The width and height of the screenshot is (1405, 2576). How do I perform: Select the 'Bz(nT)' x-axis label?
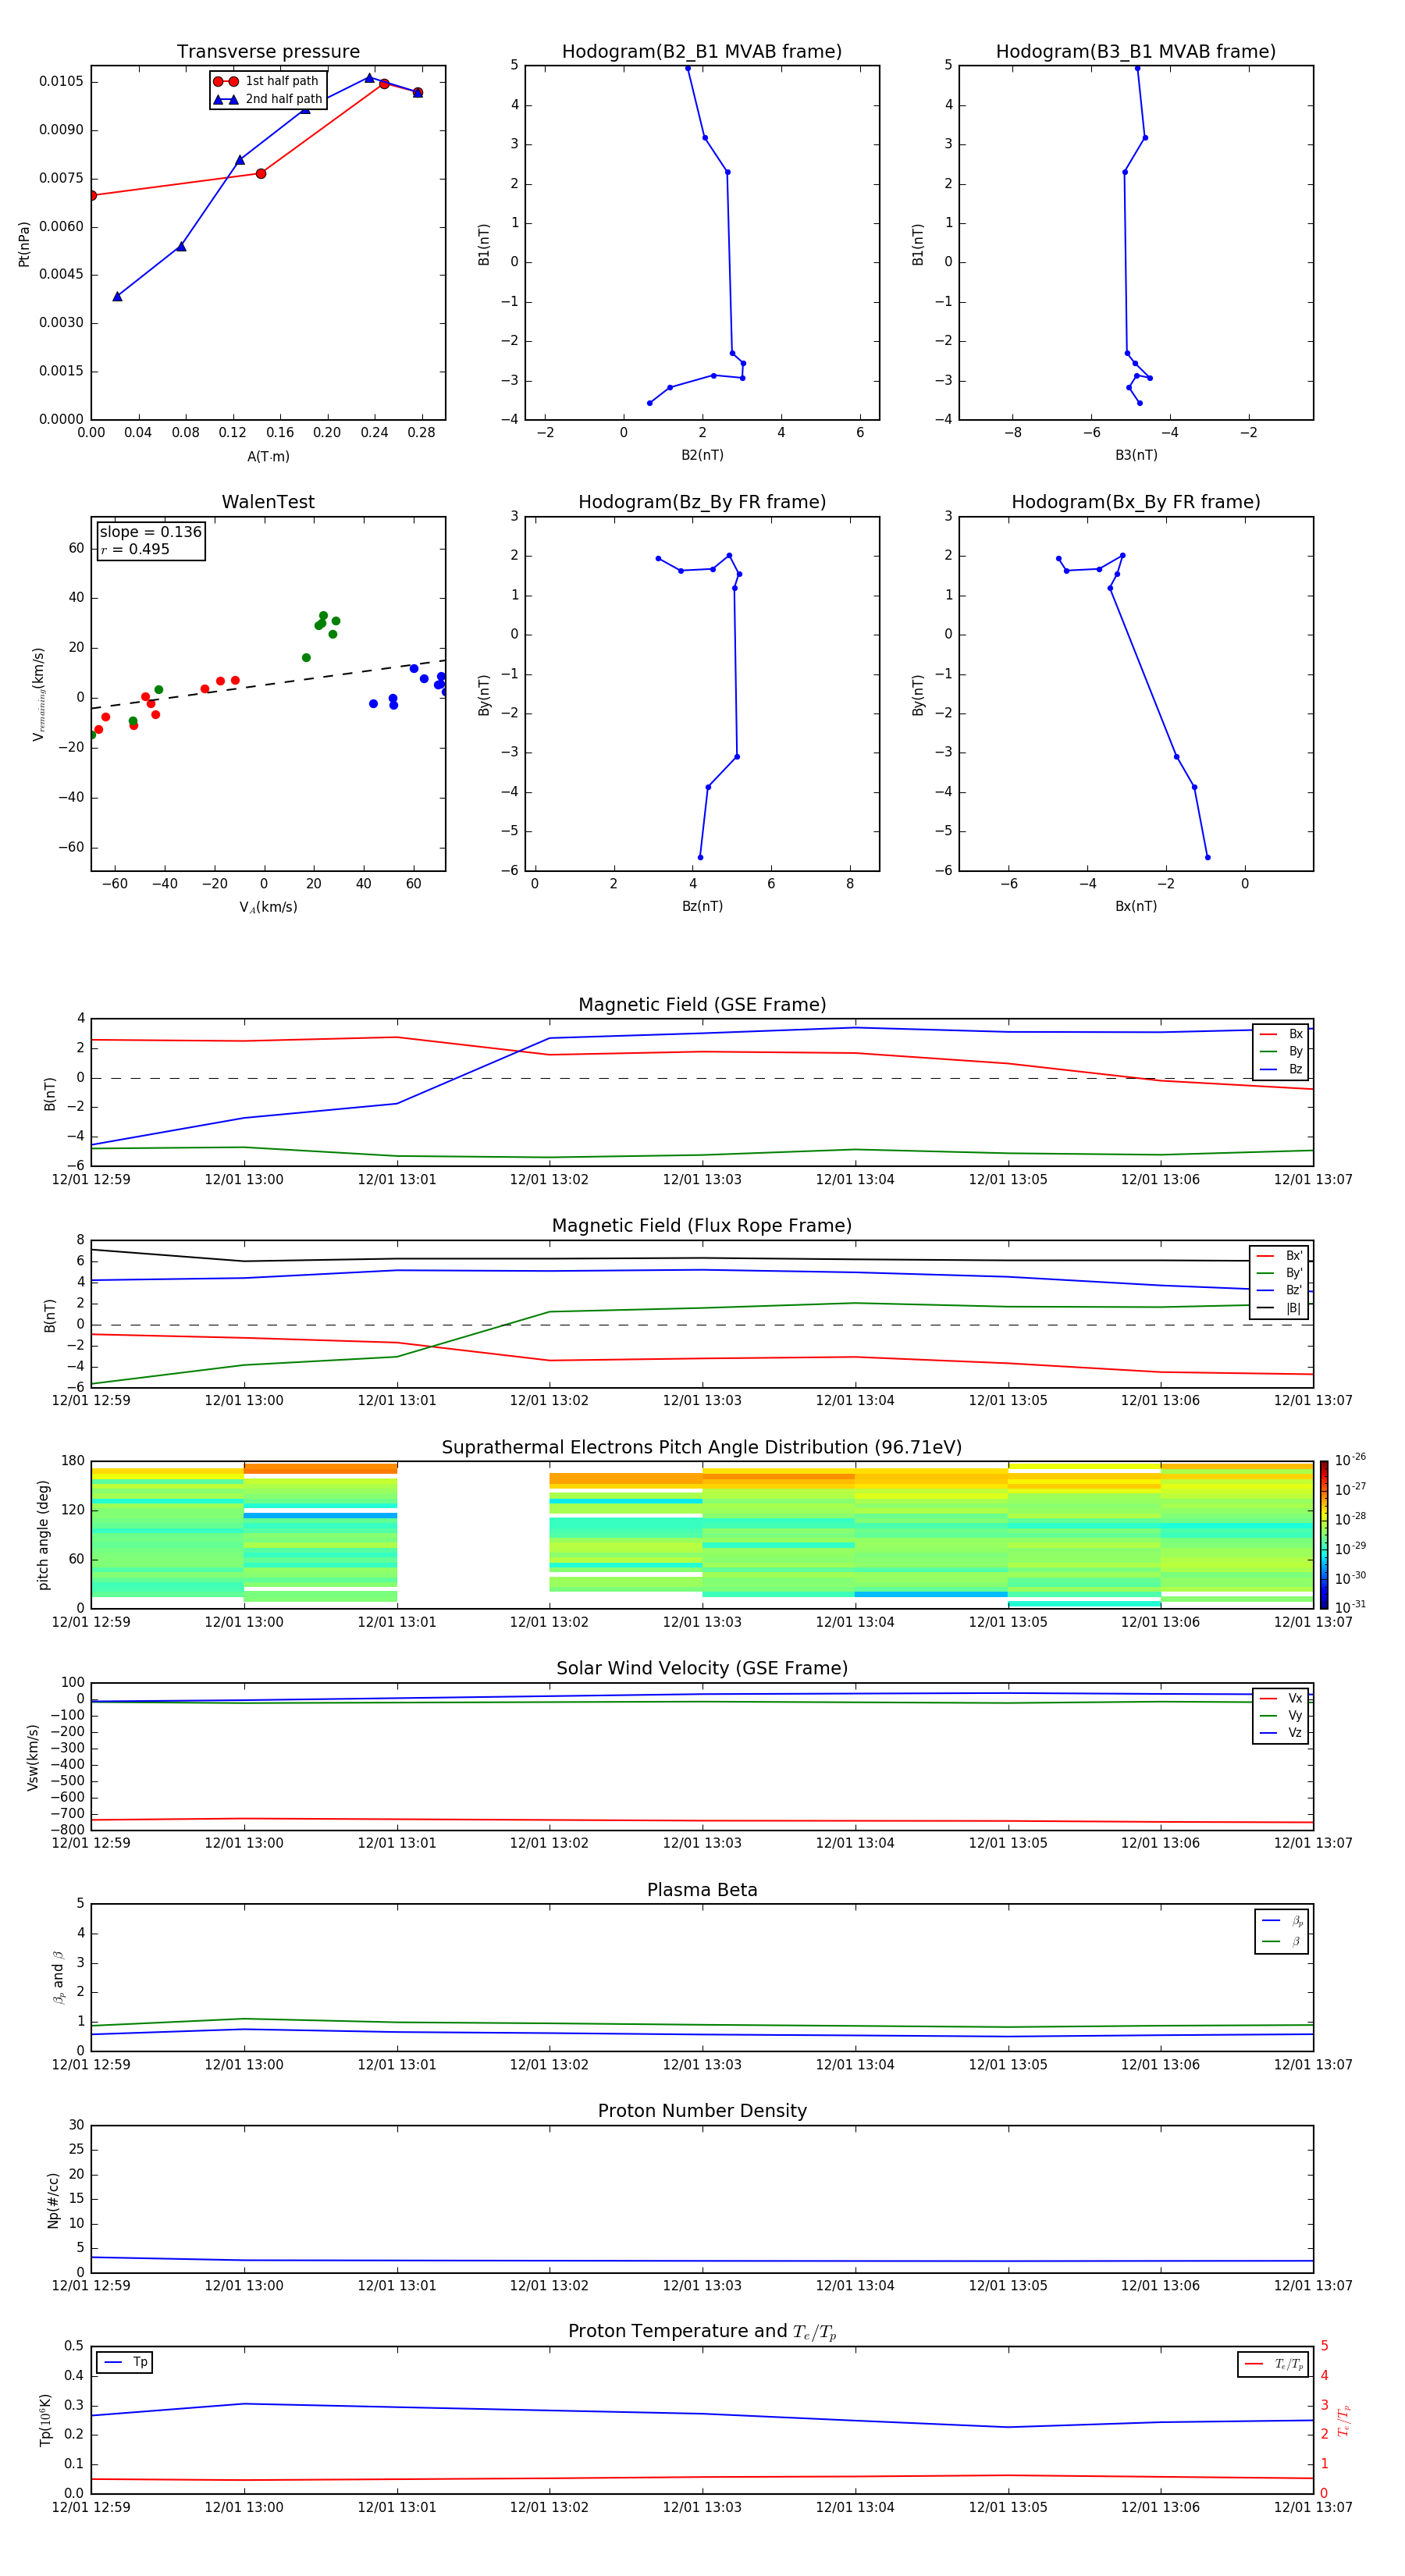702,907
